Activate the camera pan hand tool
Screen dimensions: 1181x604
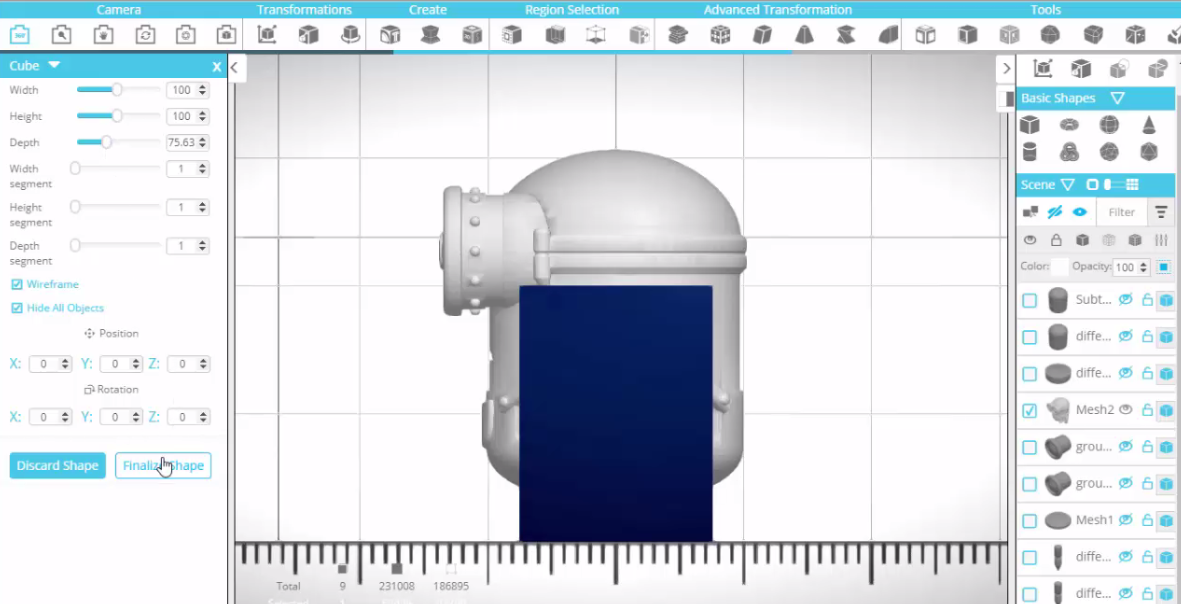point(103,35)
